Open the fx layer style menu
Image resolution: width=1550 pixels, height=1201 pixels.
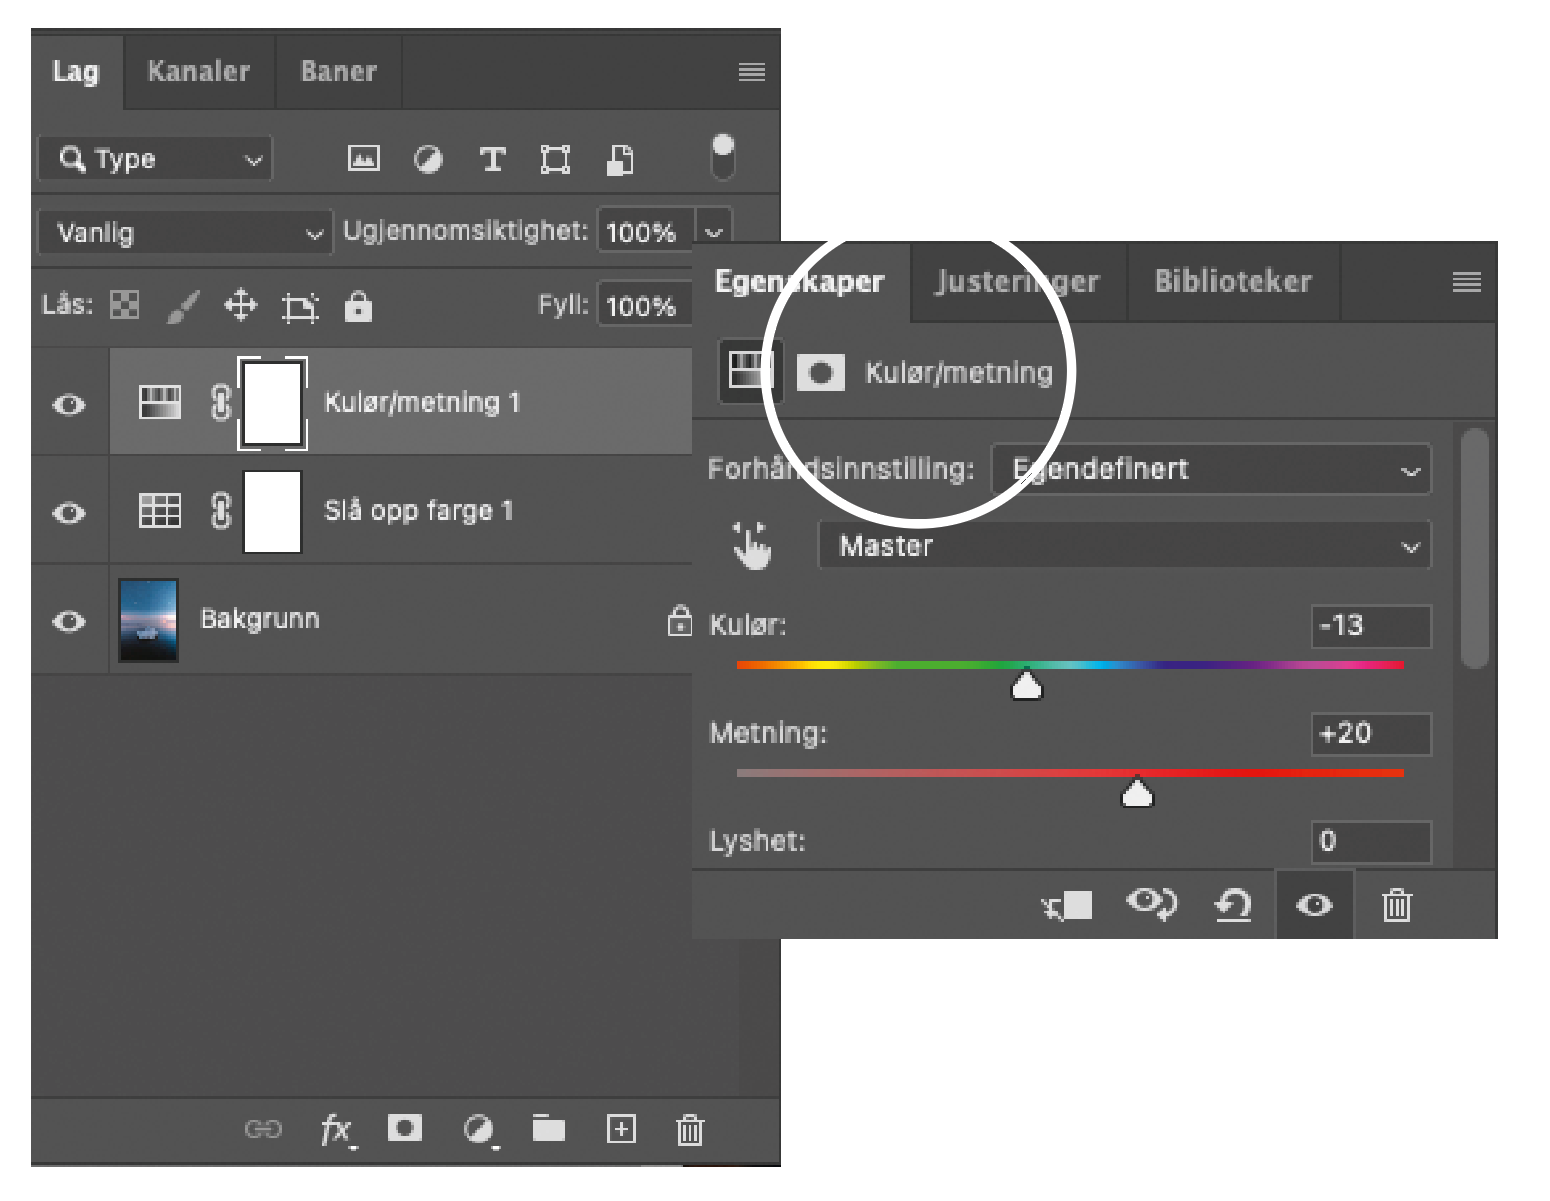pos(336,1130)
